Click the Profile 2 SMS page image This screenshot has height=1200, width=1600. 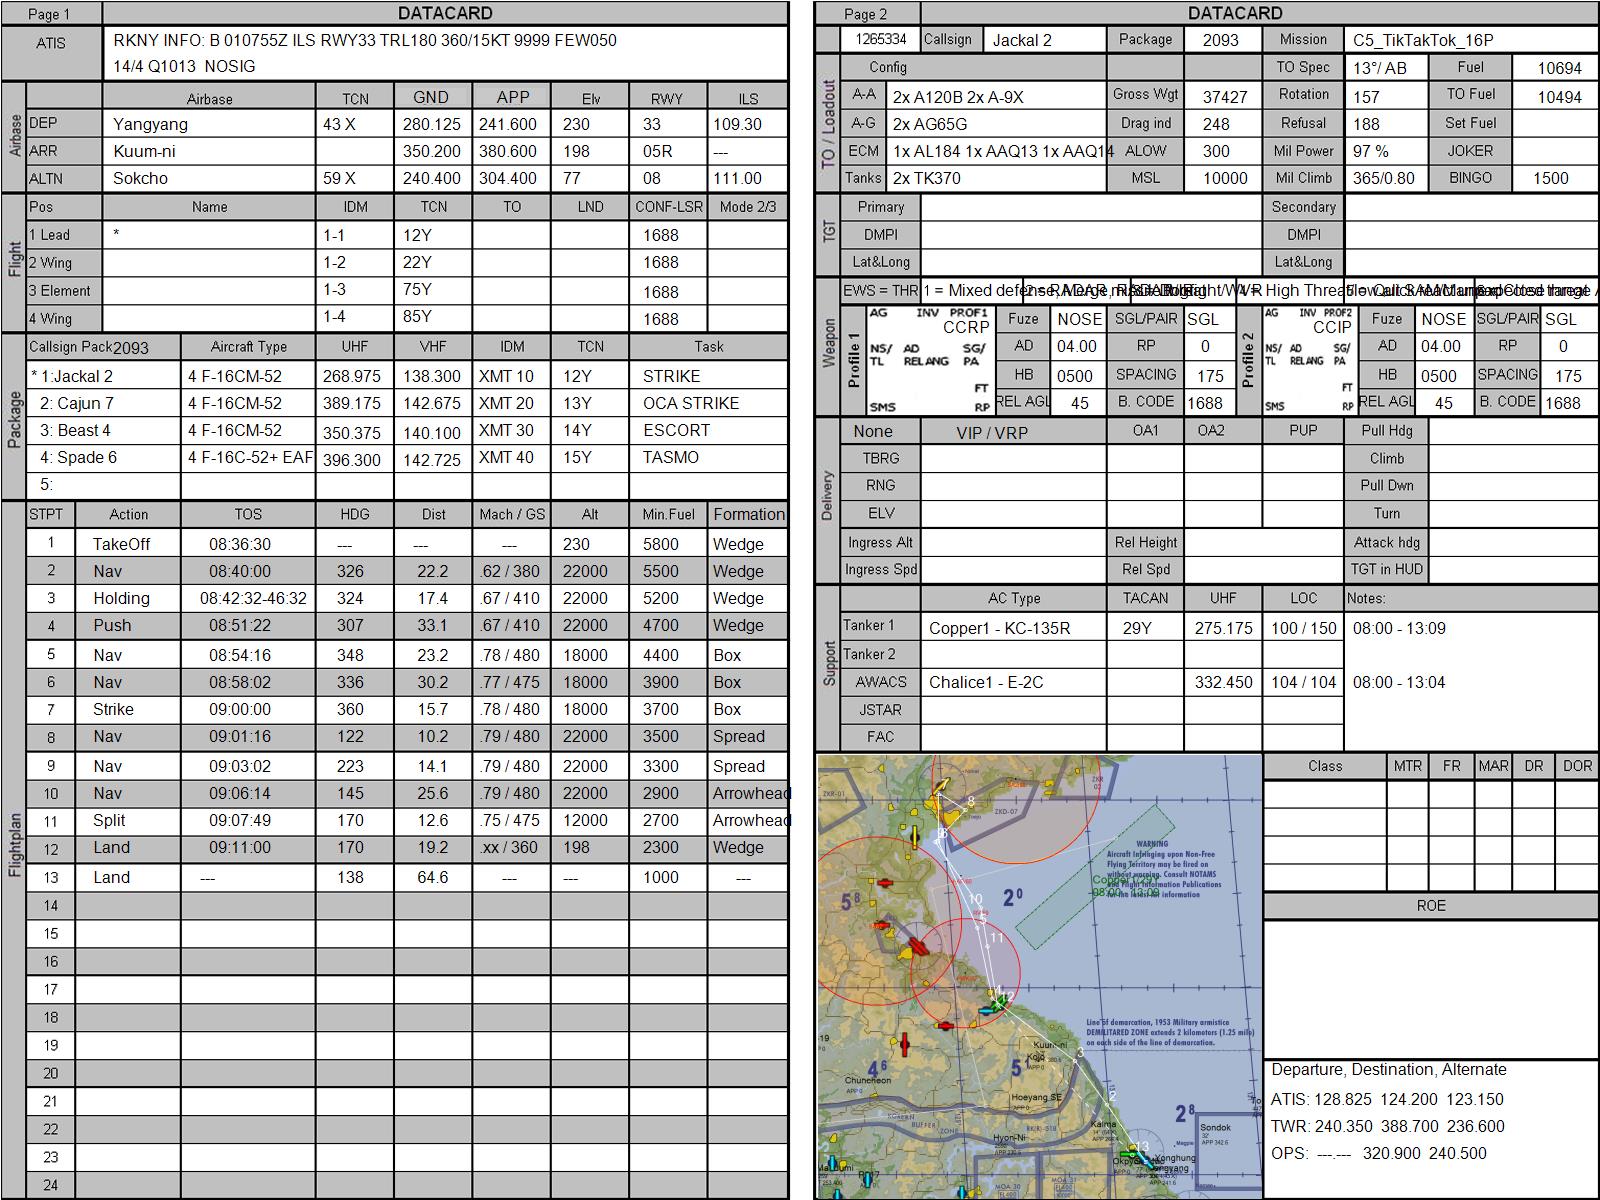point(1309,360)
